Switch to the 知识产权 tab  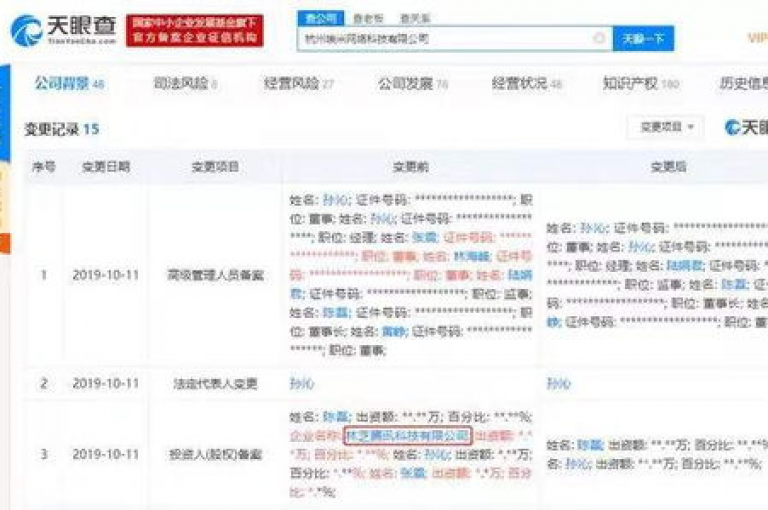tap(640, 84)
